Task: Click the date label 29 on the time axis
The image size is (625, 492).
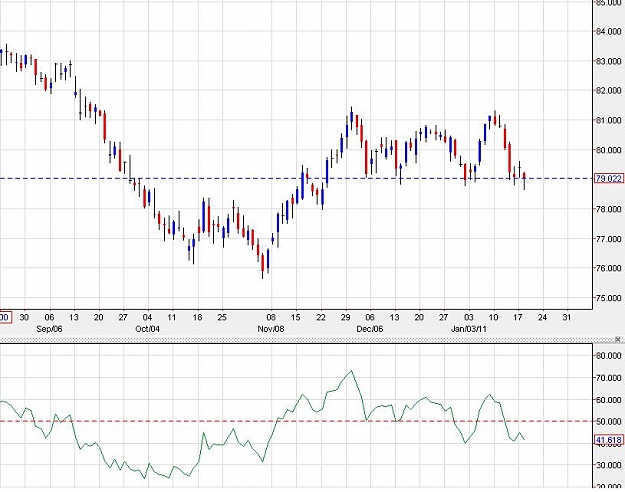Action: point(345,317)
